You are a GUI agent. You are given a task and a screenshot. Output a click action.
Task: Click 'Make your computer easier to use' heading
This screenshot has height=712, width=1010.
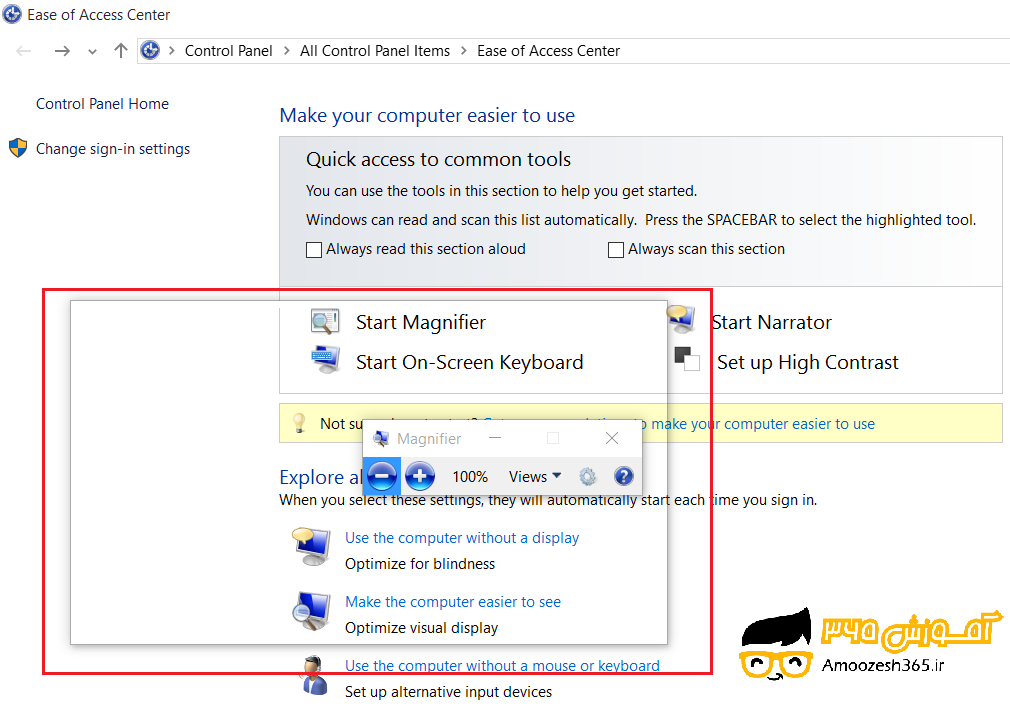click(x=427, y=115)
